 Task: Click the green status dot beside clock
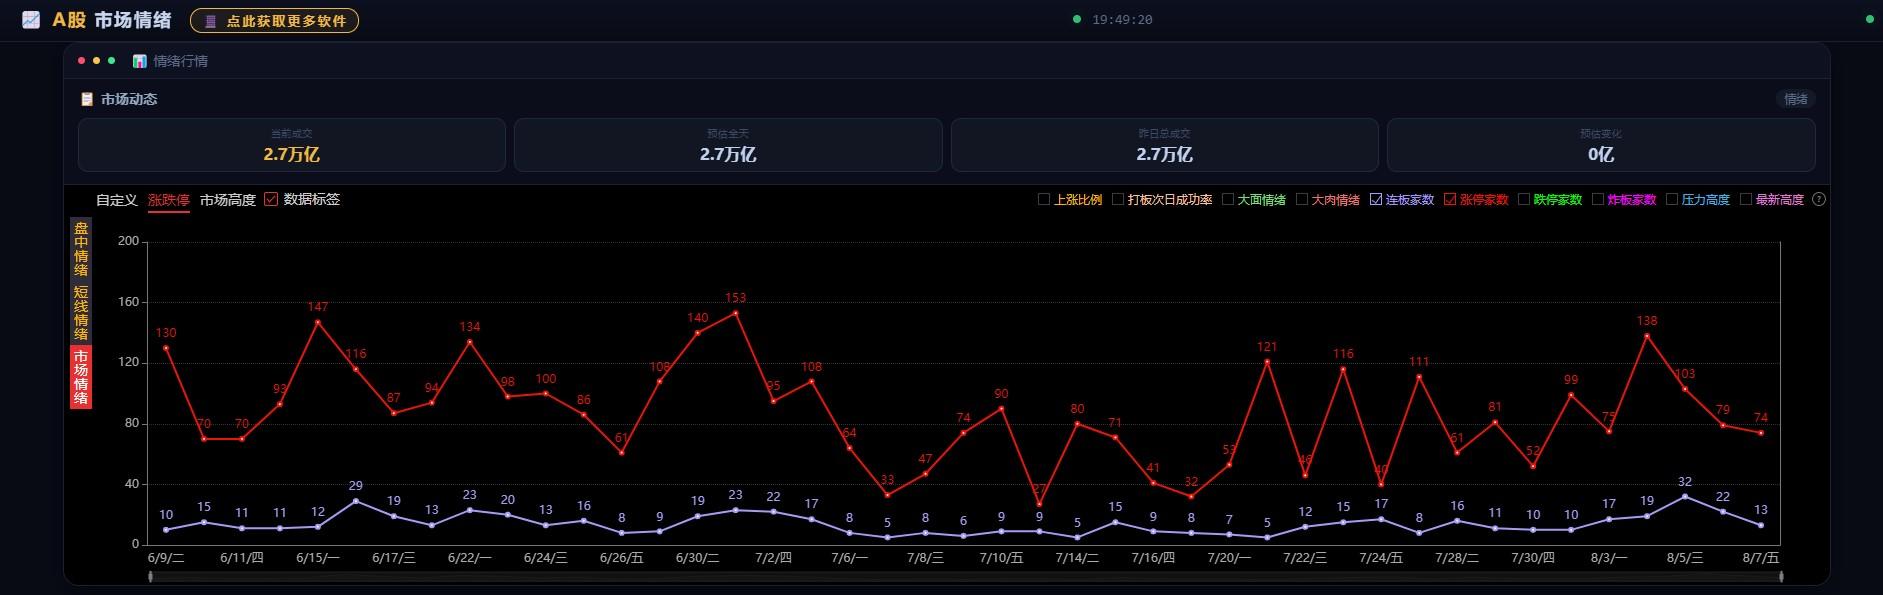point(1077,19)
